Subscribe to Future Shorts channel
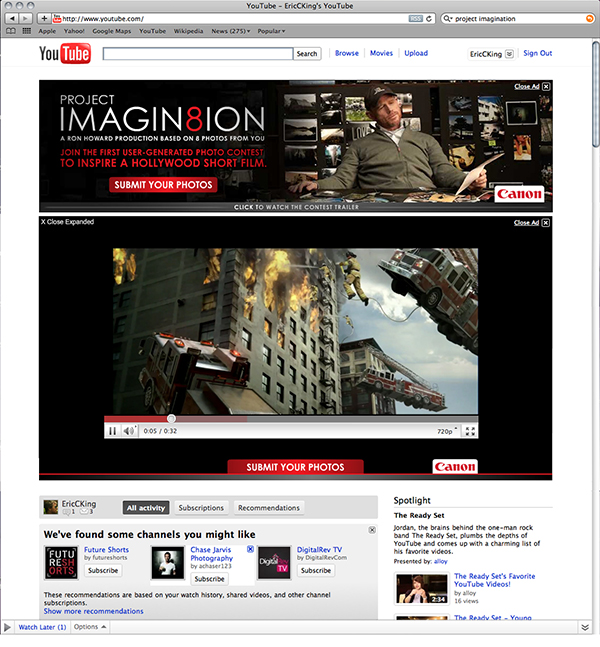Screen dimensions: 600x647 pos(103,570)
